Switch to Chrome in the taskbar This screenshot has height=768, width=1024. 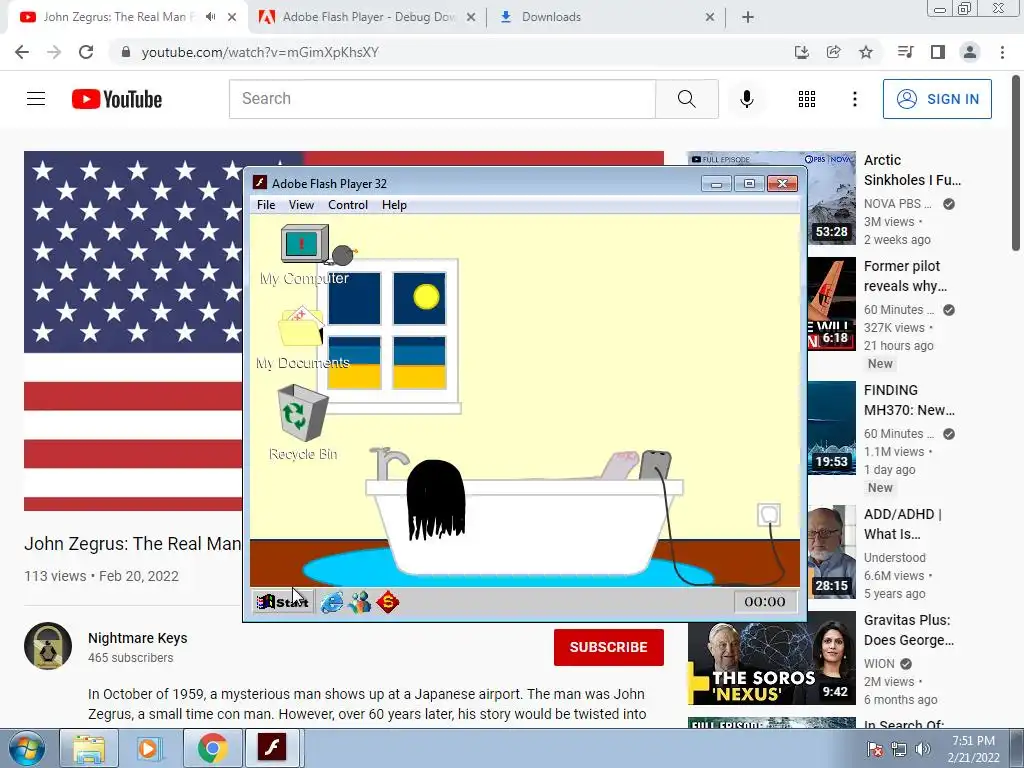(212, 748)
